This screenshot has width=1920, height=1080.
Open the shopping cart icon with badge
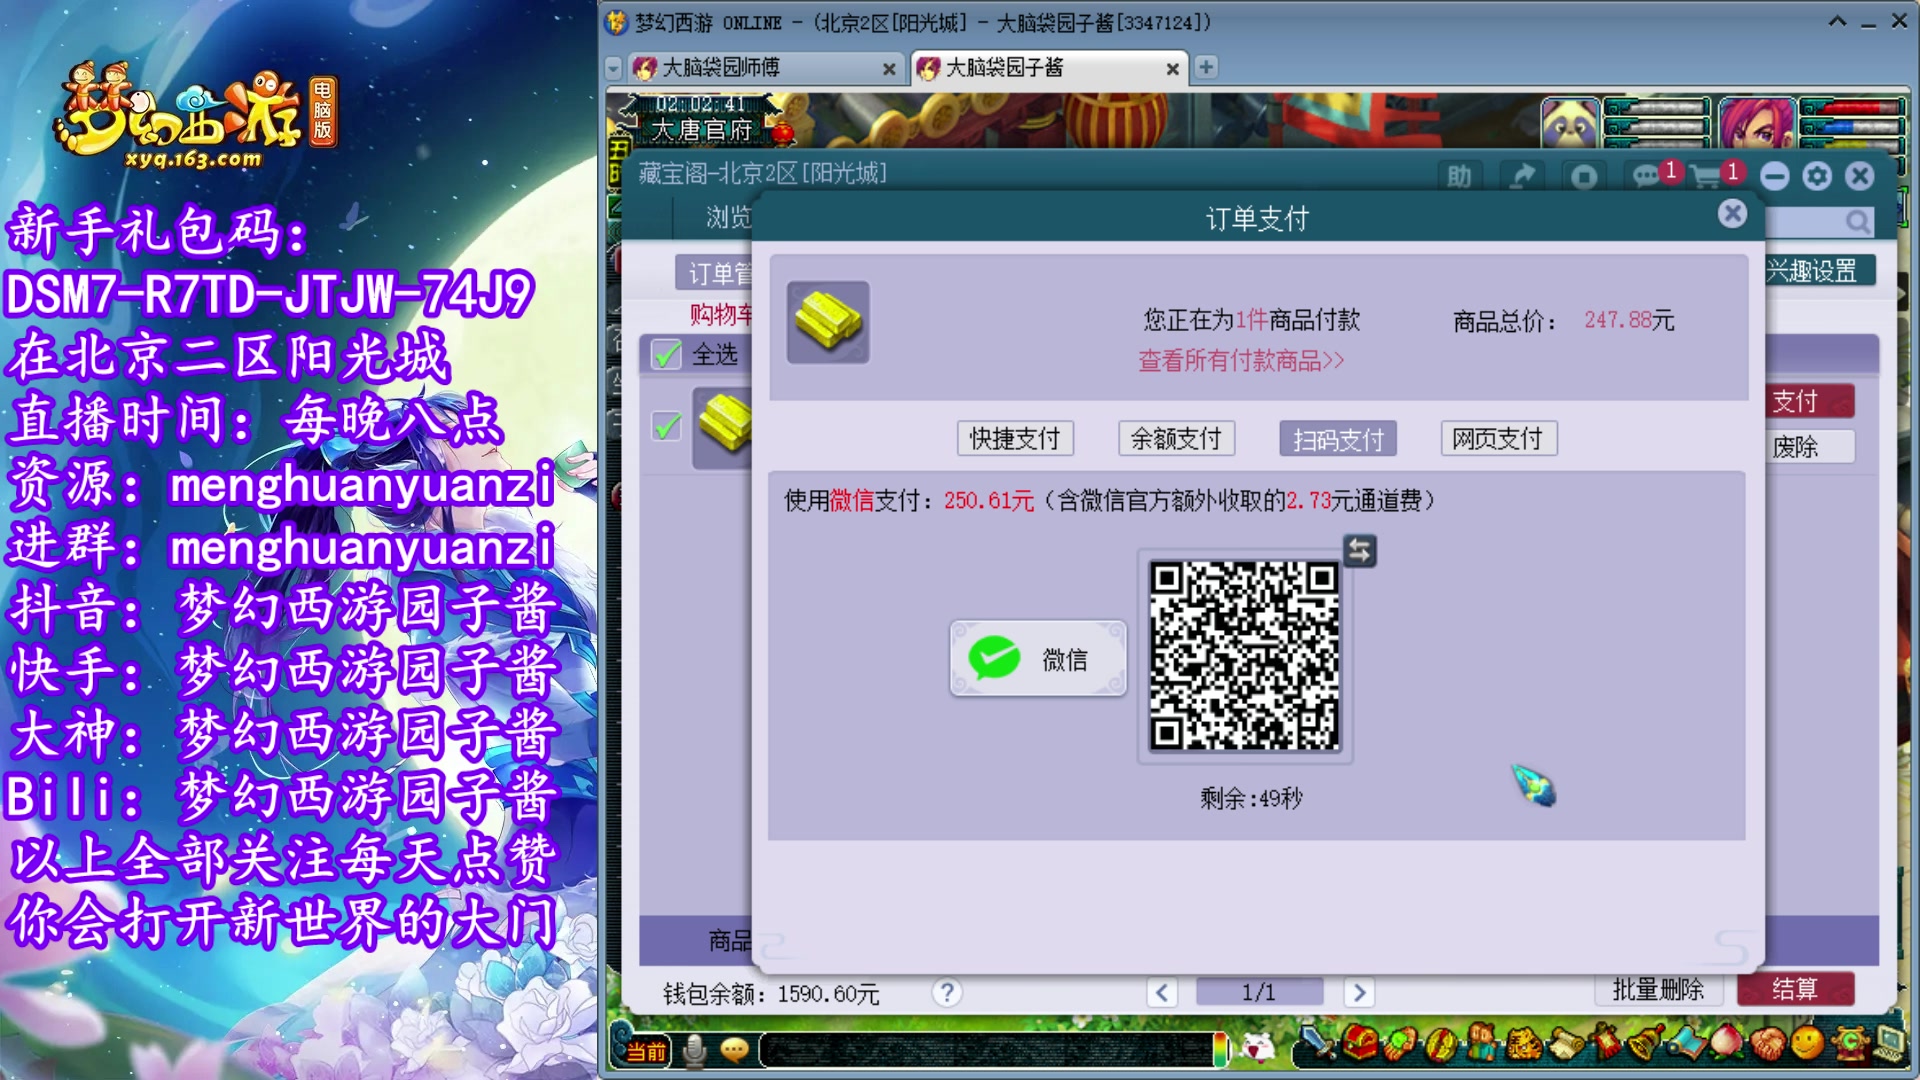click(x=1708, y=177)
